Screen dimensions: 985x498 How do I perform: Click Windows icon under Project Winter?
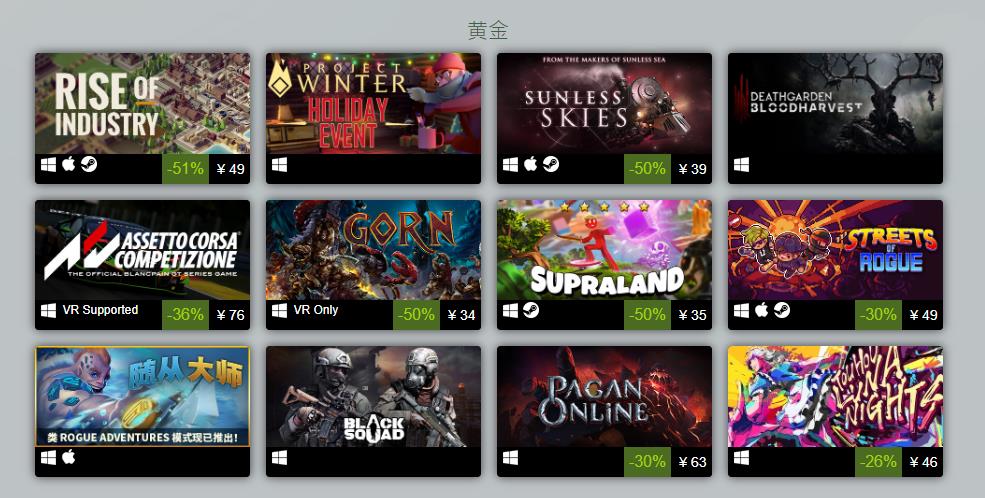pos(280,165)
